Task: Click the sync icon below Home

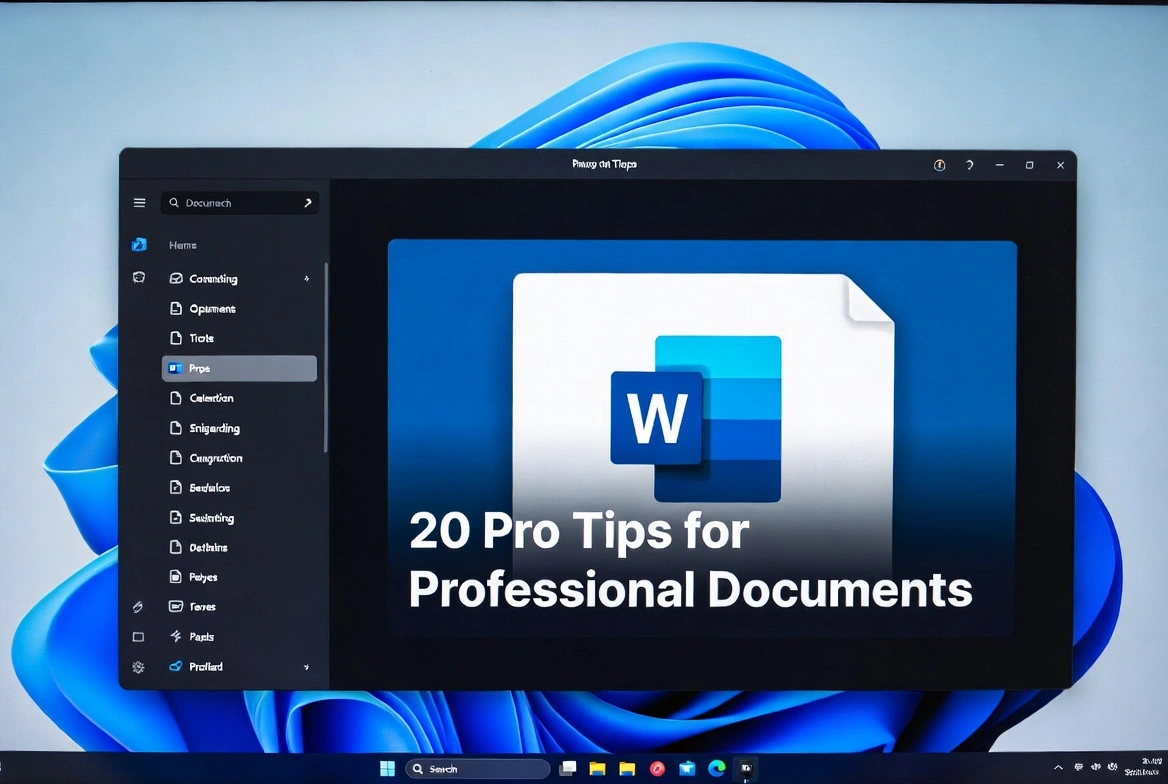Action: [138, 278]
